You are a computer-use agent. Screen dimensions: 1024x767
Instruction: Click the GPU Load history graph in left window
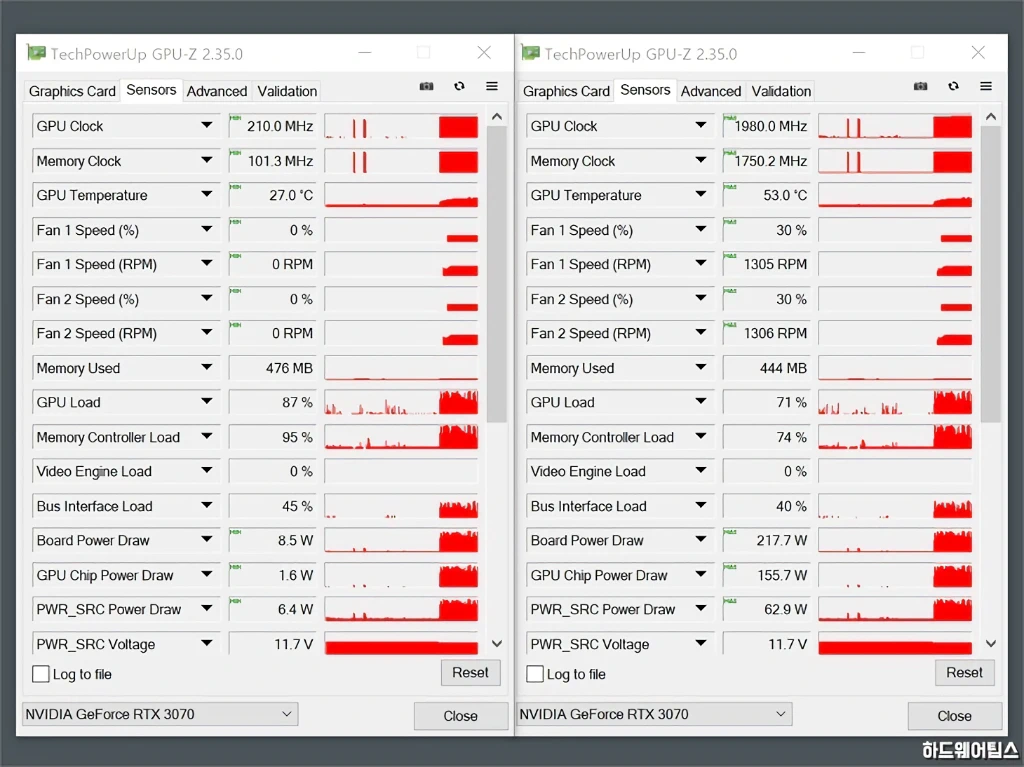401,402
